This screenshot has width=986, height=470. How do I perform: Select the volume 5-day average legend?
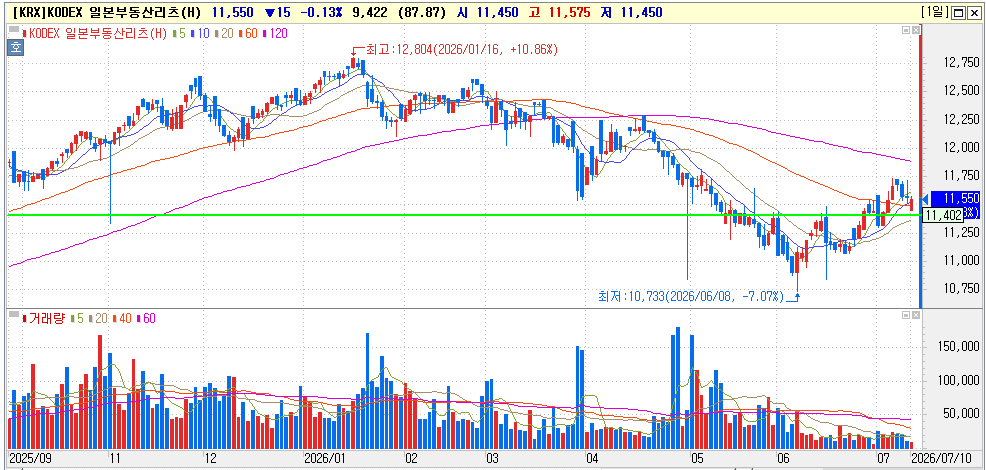coord(78,318)
